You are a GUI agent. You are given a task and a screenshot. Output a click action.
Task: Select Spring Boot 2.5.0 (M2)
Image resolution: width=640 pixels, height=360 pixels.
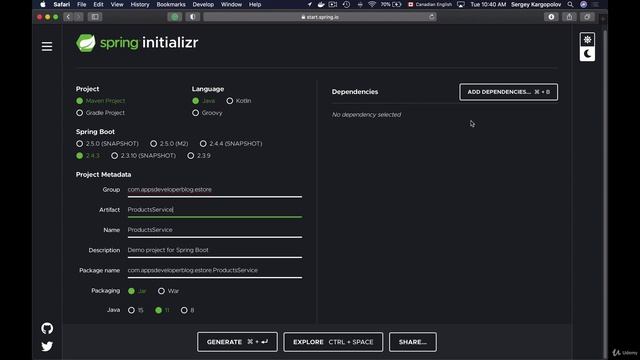pos(169,144)
